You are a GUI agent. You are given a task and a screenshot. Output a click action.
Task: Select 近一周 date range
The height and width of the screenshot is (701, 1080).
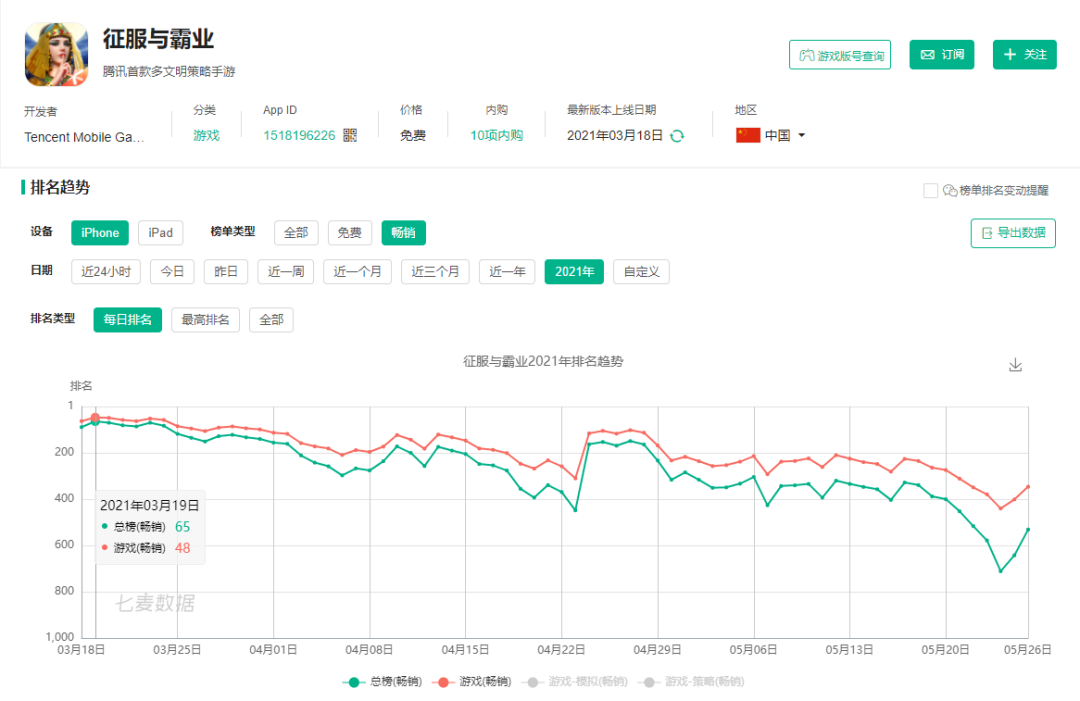[x=286, y=271]
